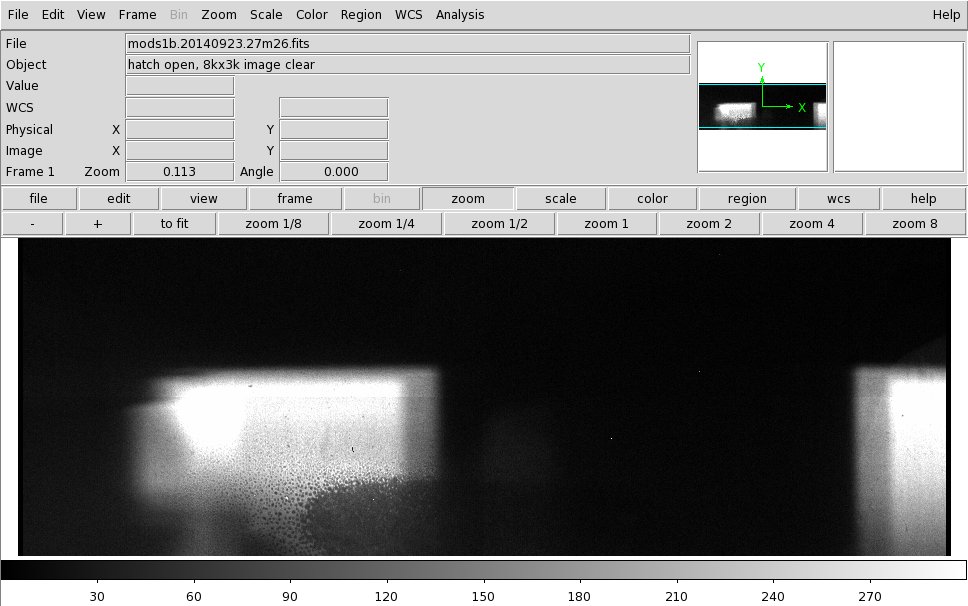Open the WCS menu
This screenshot has width=968, height=606.
pos(409,14)
